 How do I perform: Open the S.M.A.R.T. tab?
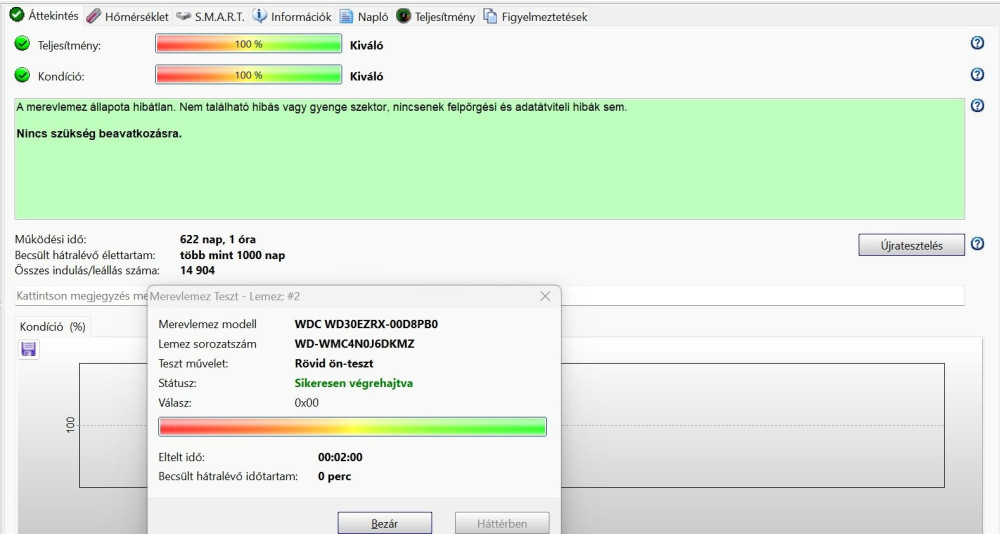click(210, 17)
